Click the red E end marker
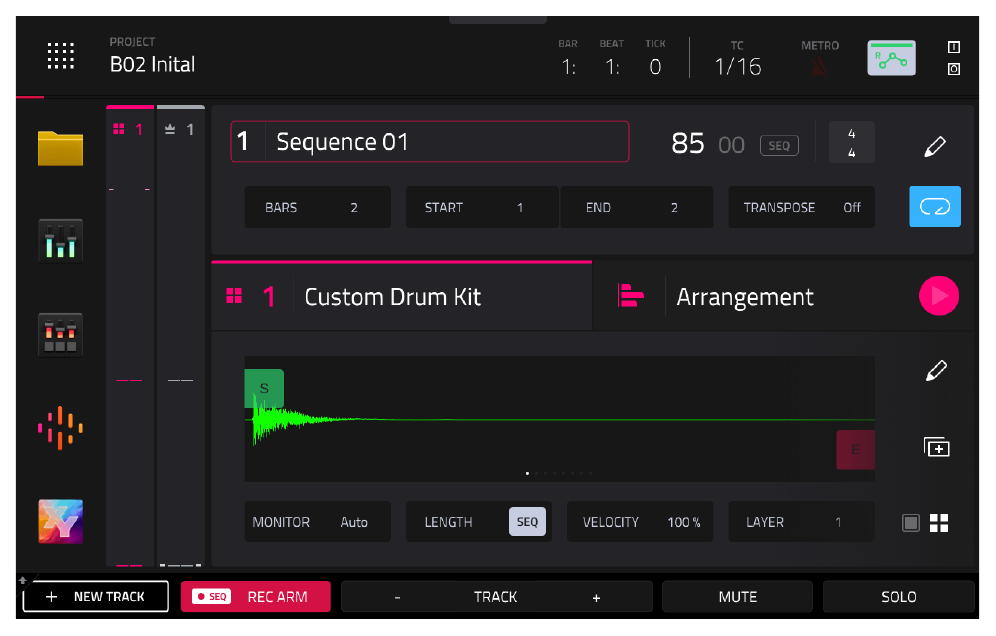This screenshot has height=636, width=996. (856, 449)
